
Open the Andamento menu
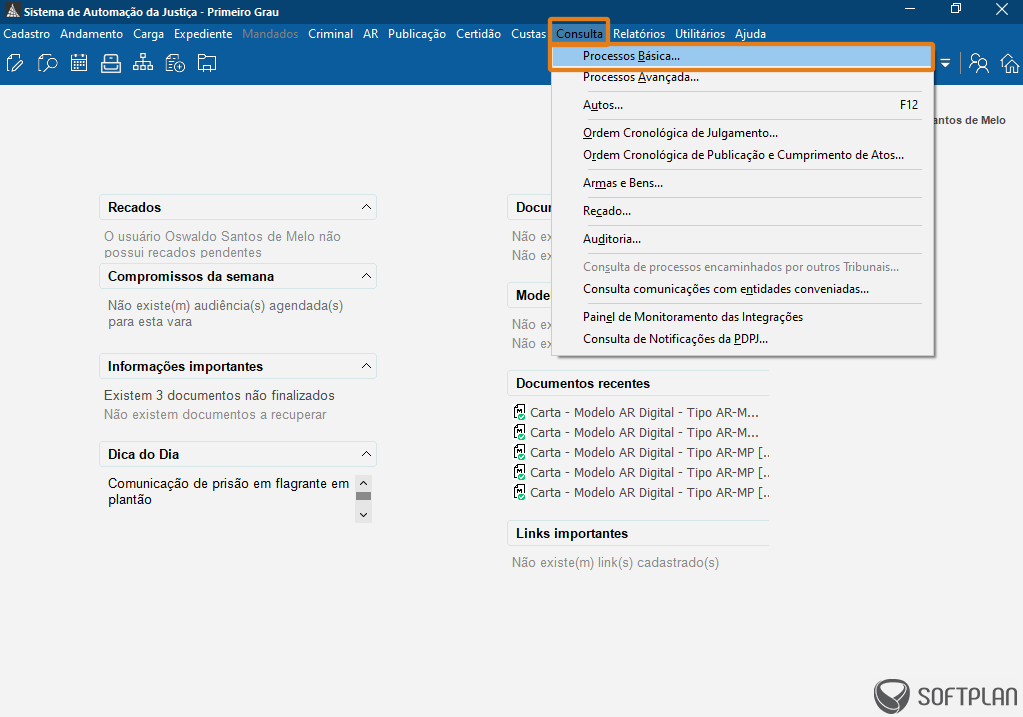[91, 34]
